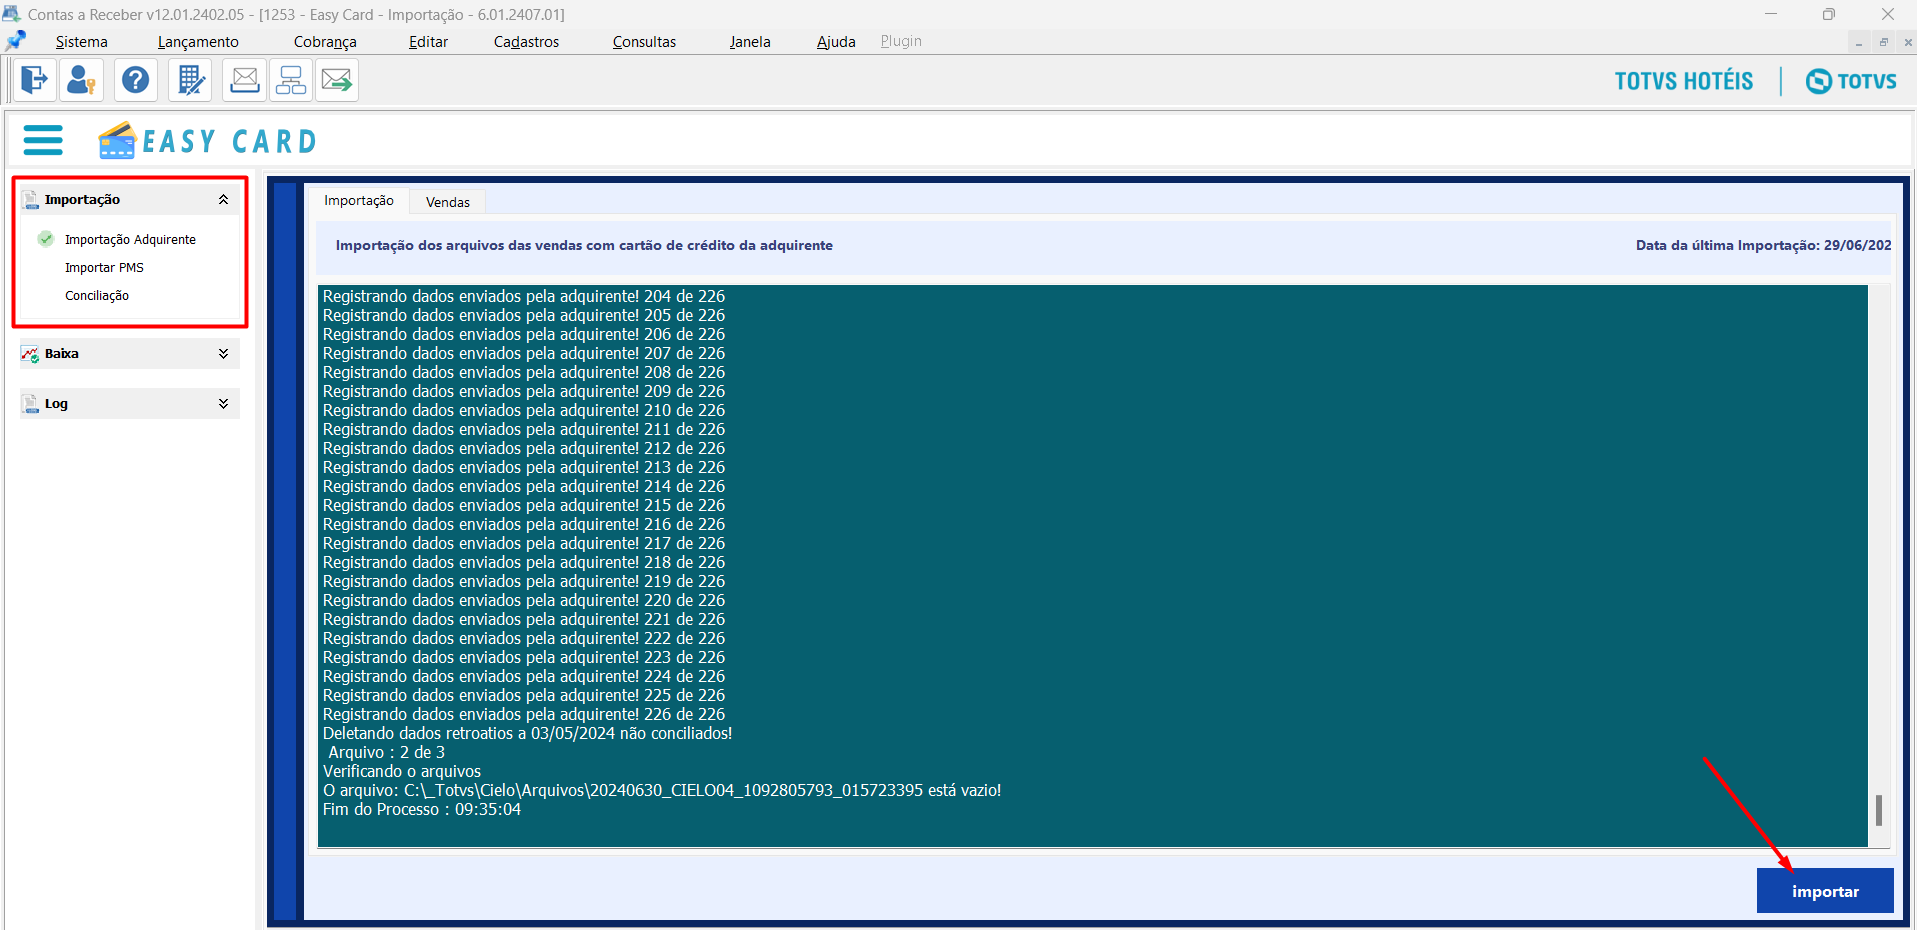
Task: Click the blue importar button
Action: [x=1825, y=891]
